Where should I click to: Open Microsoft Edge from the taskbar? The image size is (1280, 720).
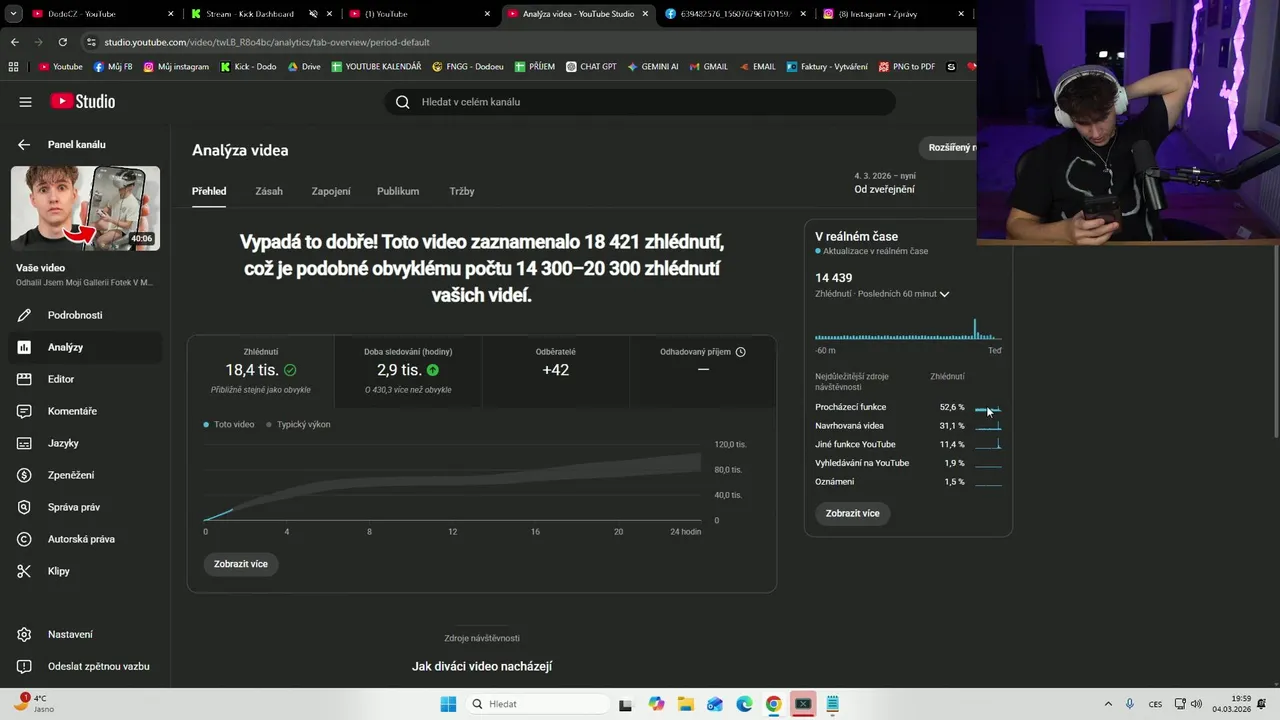pyautogui.click(x=744, y=704)
